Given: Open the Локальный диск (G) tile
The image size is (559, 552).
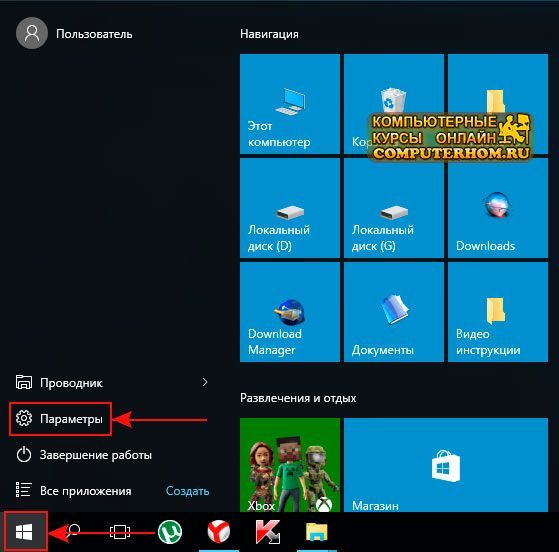Looking at the screenshot, I should pyautogui.click(x=394, y=208).
